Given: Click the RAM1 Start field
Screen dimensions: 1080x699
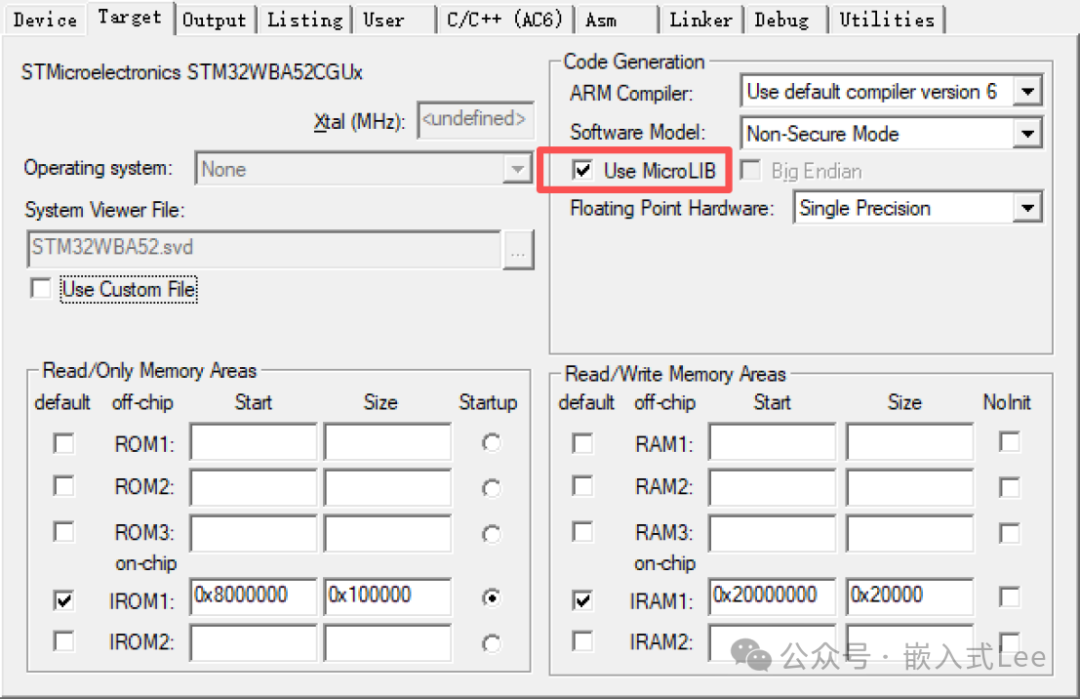Looking at the screenshot, I should pos(772,442).
